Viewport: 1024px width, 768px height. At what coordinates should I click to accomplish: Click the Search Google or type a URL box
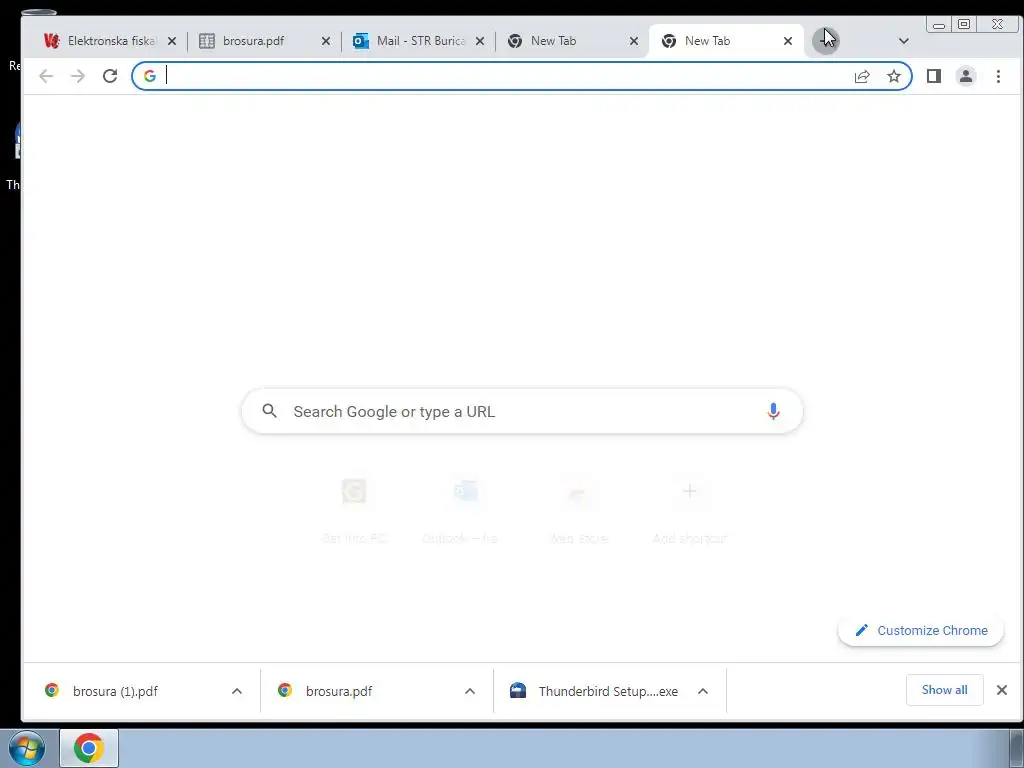(x=522, y=411)
